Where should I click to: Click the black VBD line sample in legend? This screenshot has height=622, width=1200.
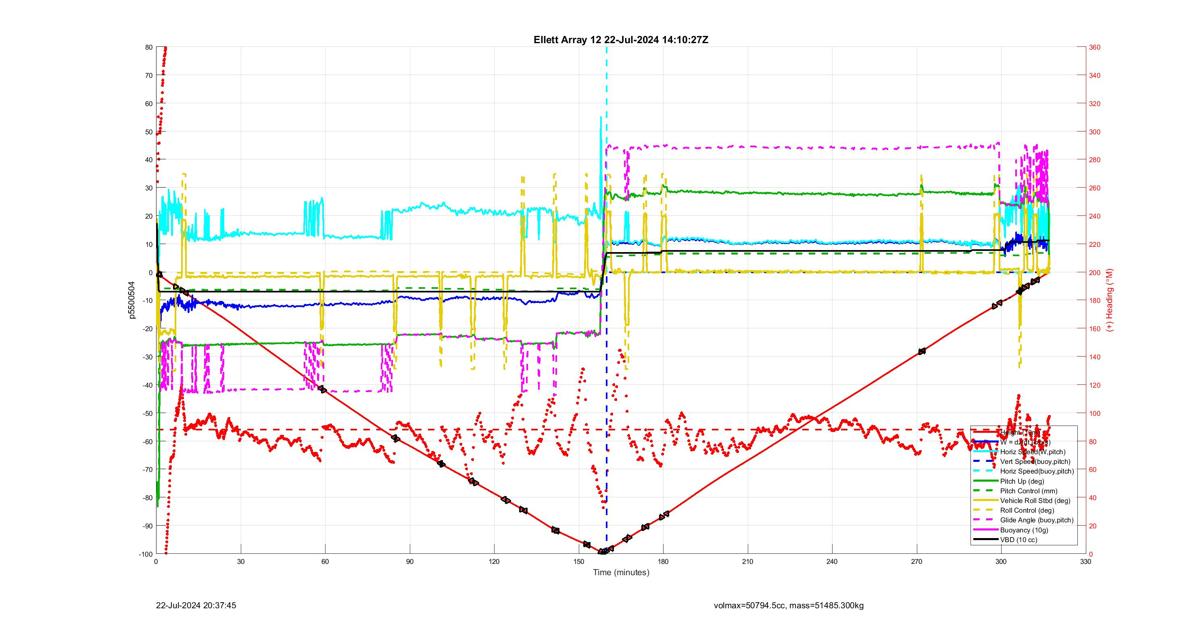click(x=986, y=540)
